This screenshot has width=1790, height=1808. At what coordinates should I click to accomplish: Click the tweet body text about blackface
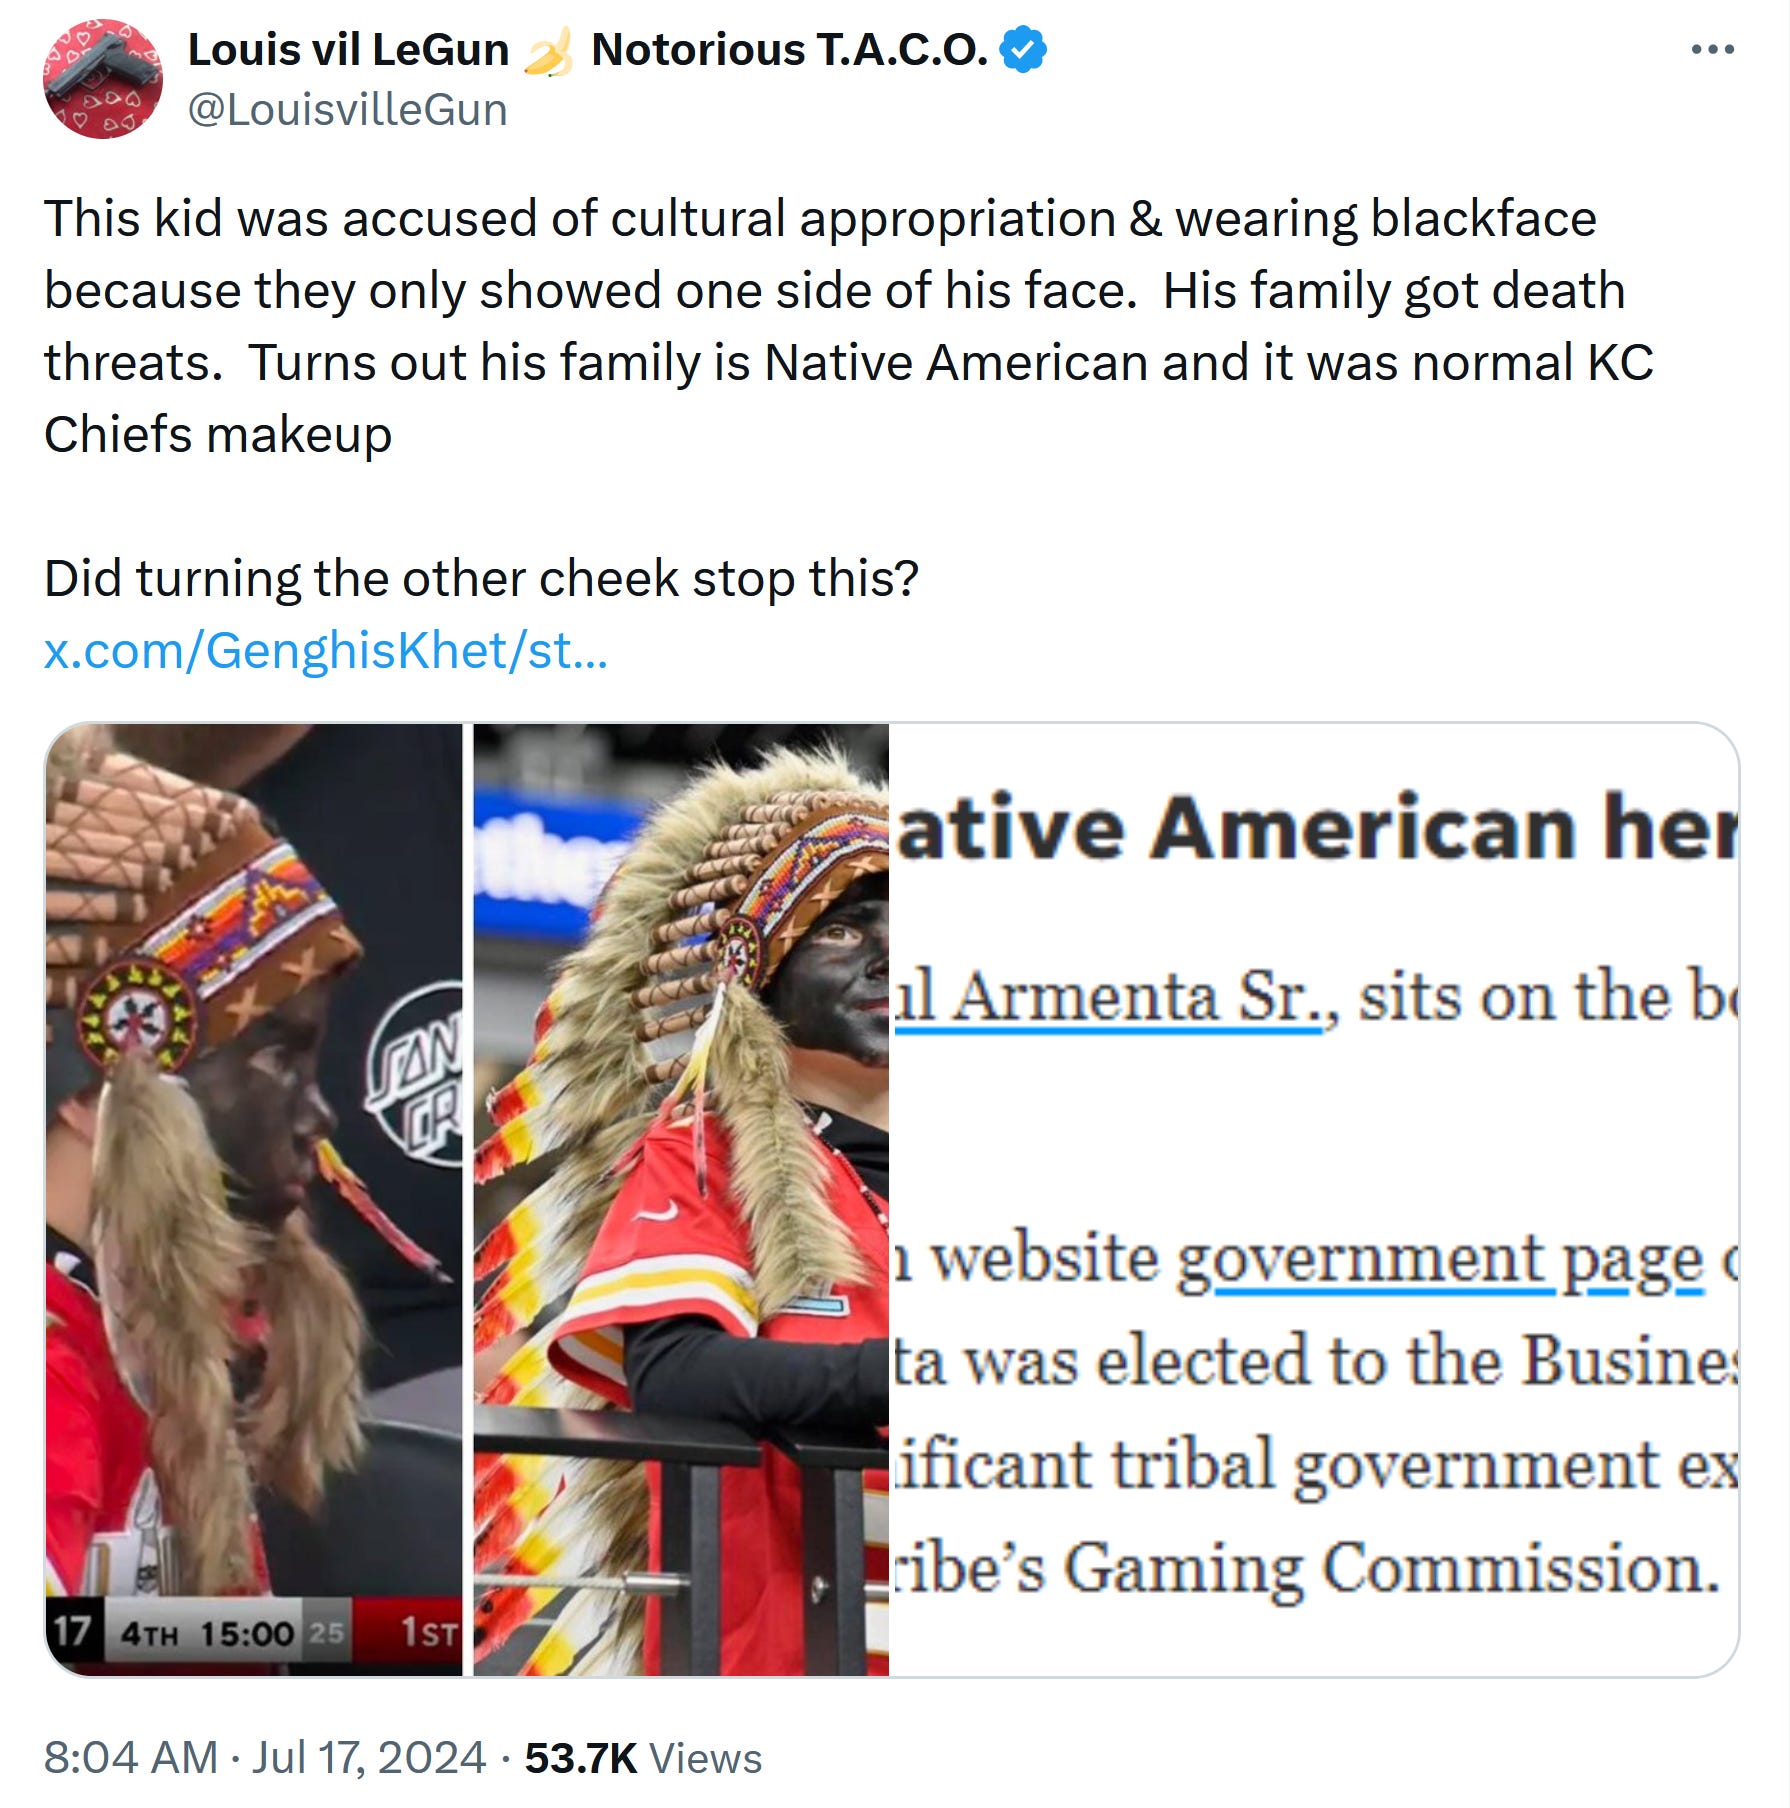849,326
